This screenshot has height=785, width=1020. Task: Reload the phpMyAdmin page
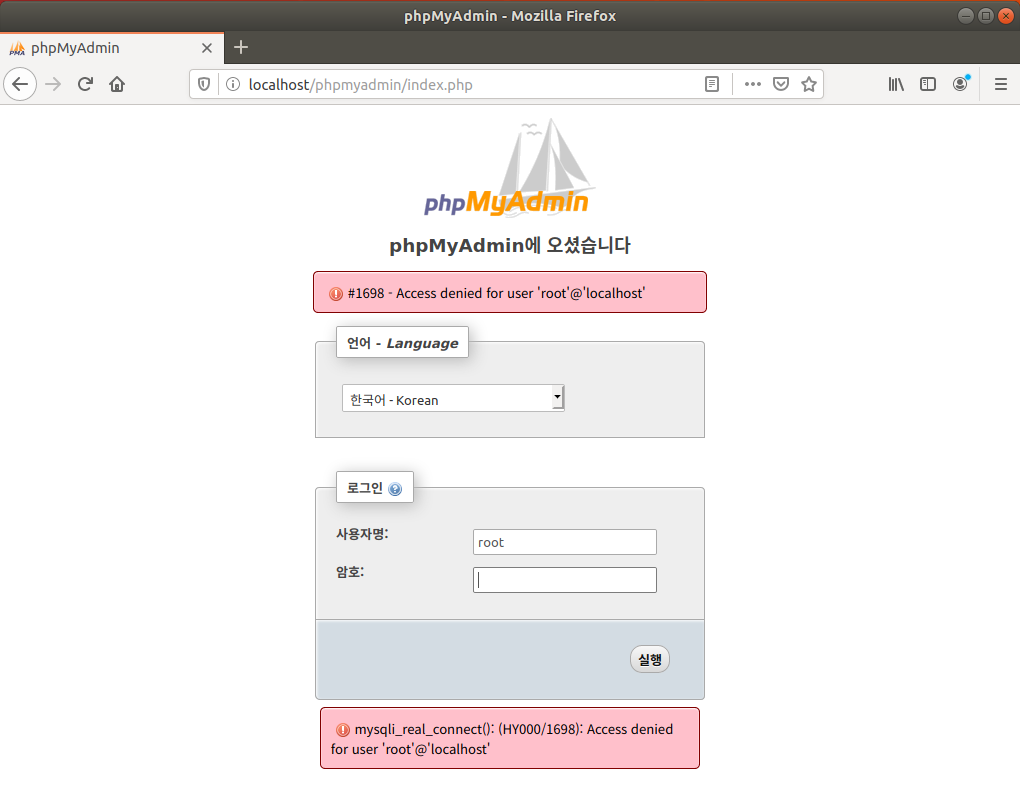click(x=85, y=85)
